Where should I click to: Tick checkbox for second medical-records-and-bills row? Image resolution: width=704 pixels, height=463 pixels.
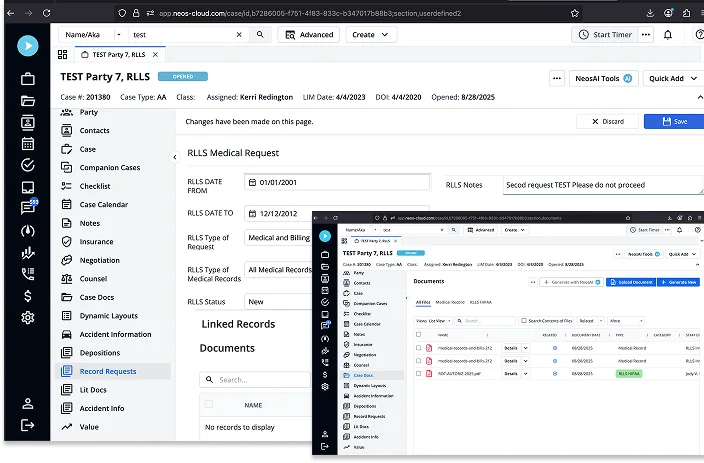click(x=418, y=361)
